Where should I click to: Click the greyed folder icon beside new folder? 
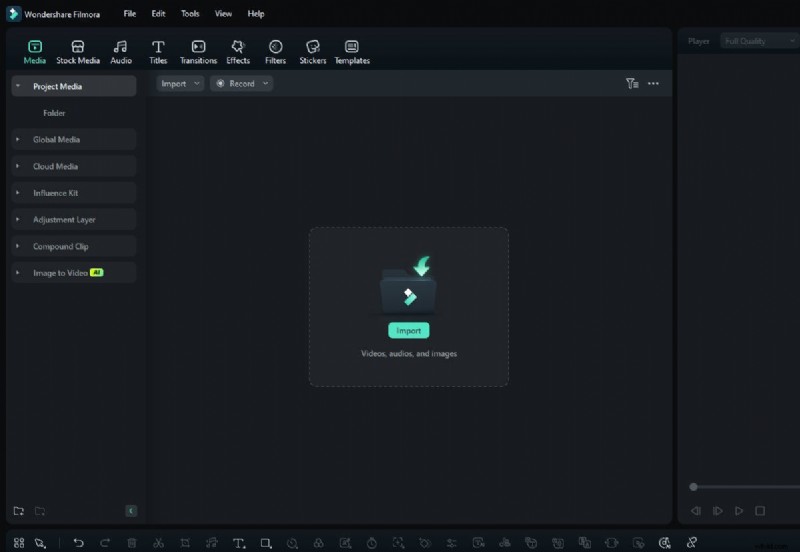click(x=40, y=511)
